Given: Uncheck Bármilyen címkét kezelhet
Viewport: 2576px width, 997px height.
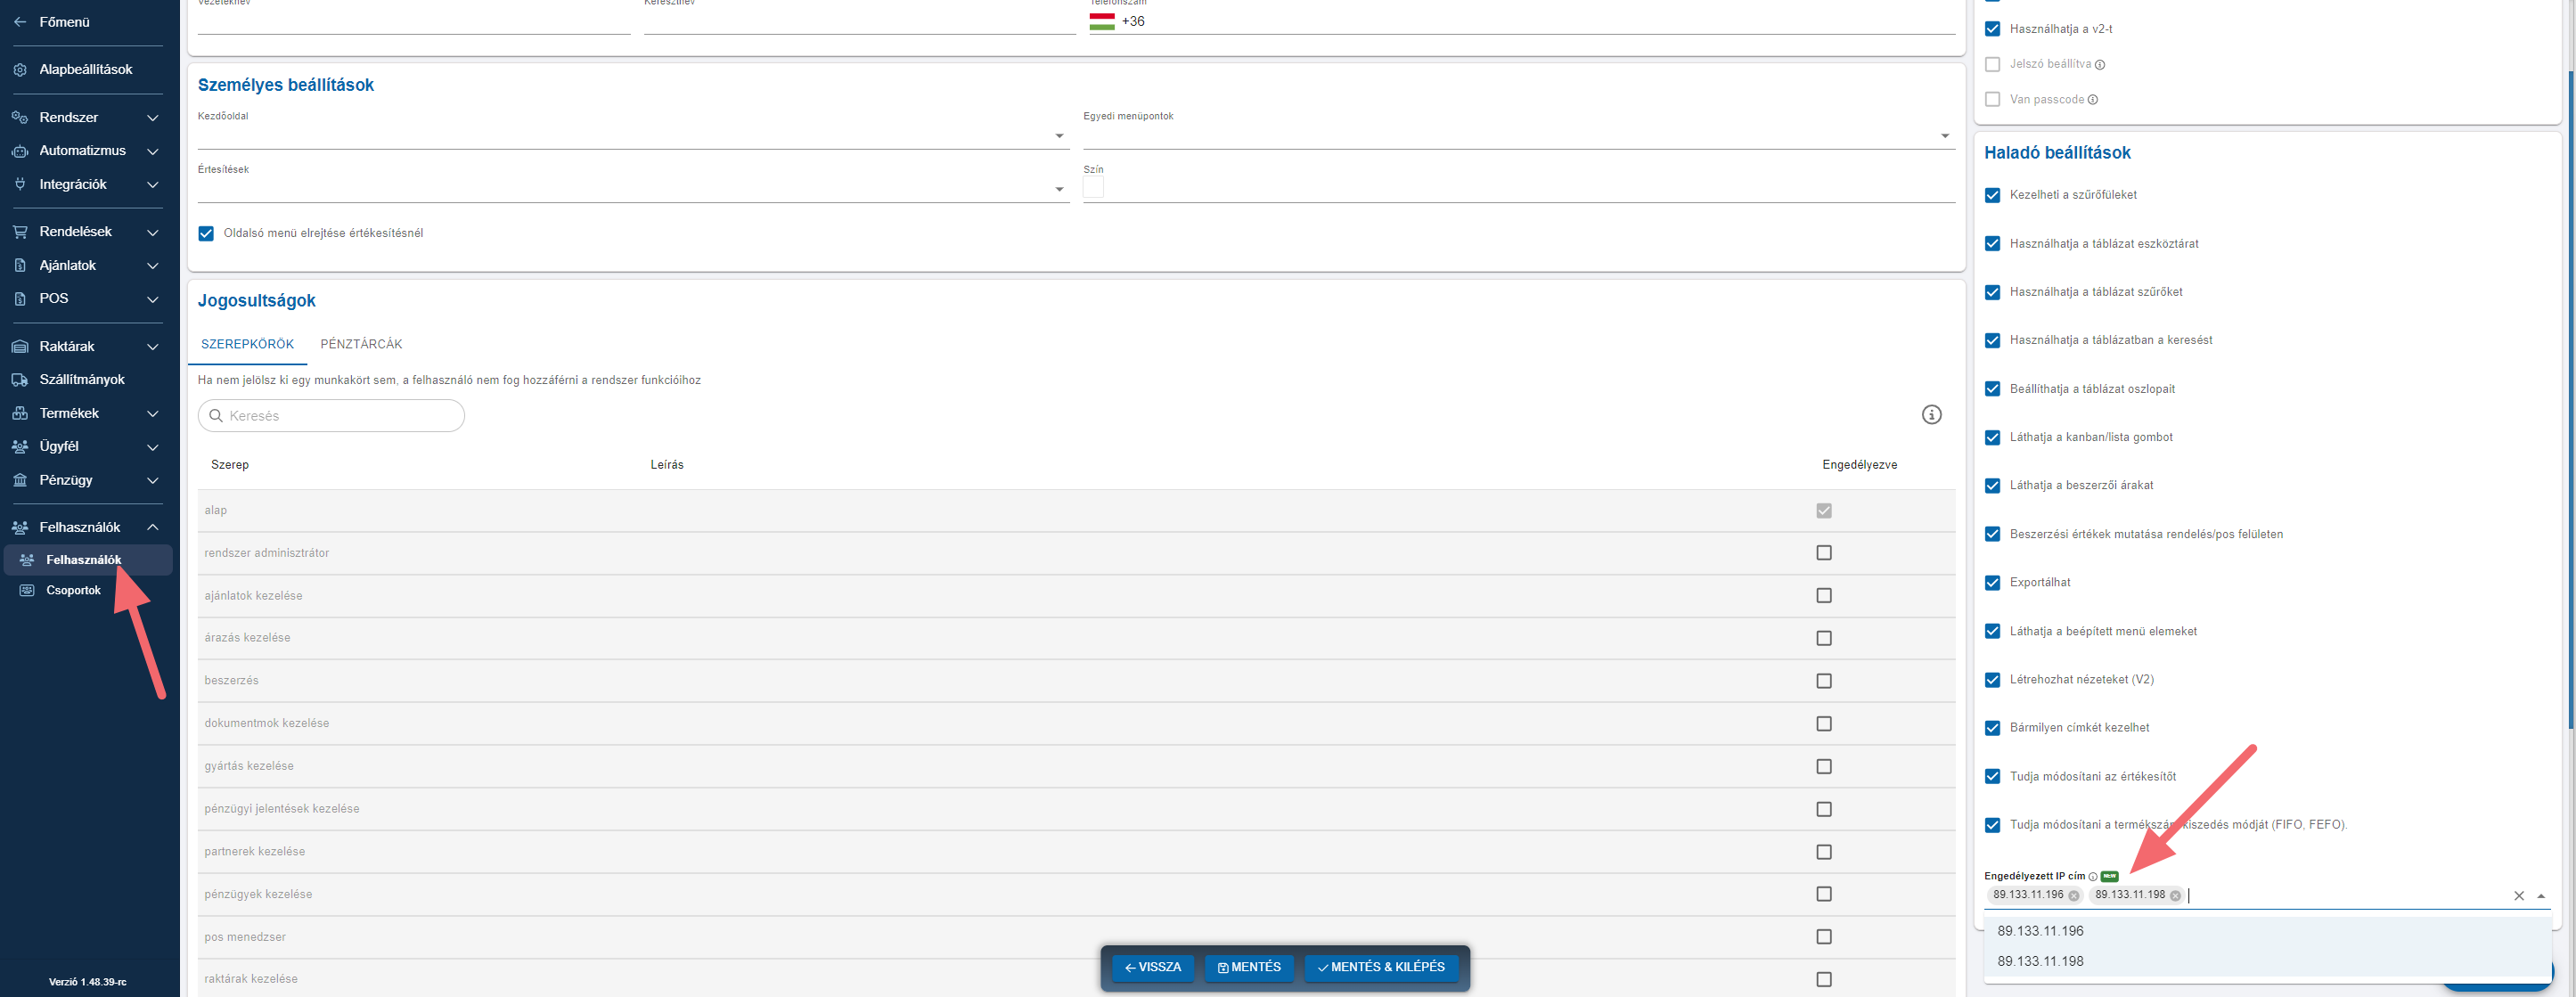Looking at the screenshot, I should (1992, 728).
